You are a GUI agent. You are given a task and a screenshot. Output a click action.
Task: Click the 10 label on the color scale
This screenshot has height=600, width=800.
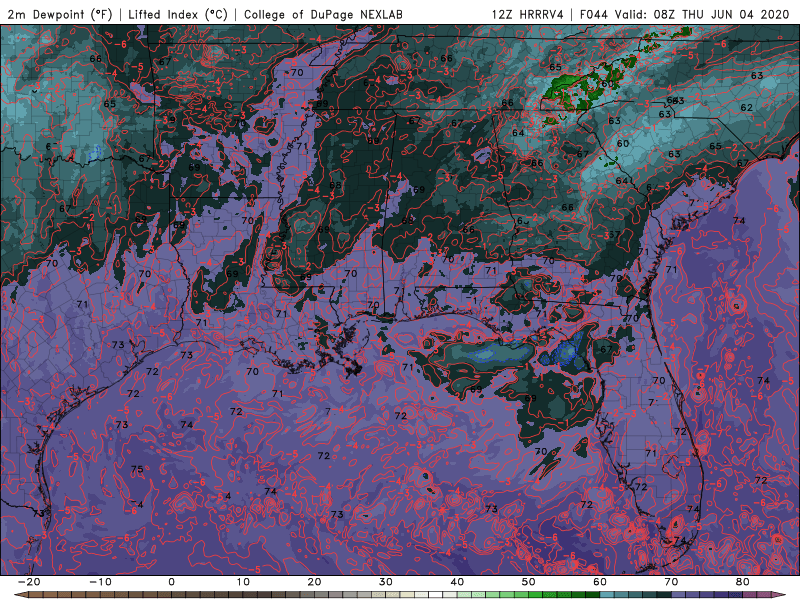243,582
